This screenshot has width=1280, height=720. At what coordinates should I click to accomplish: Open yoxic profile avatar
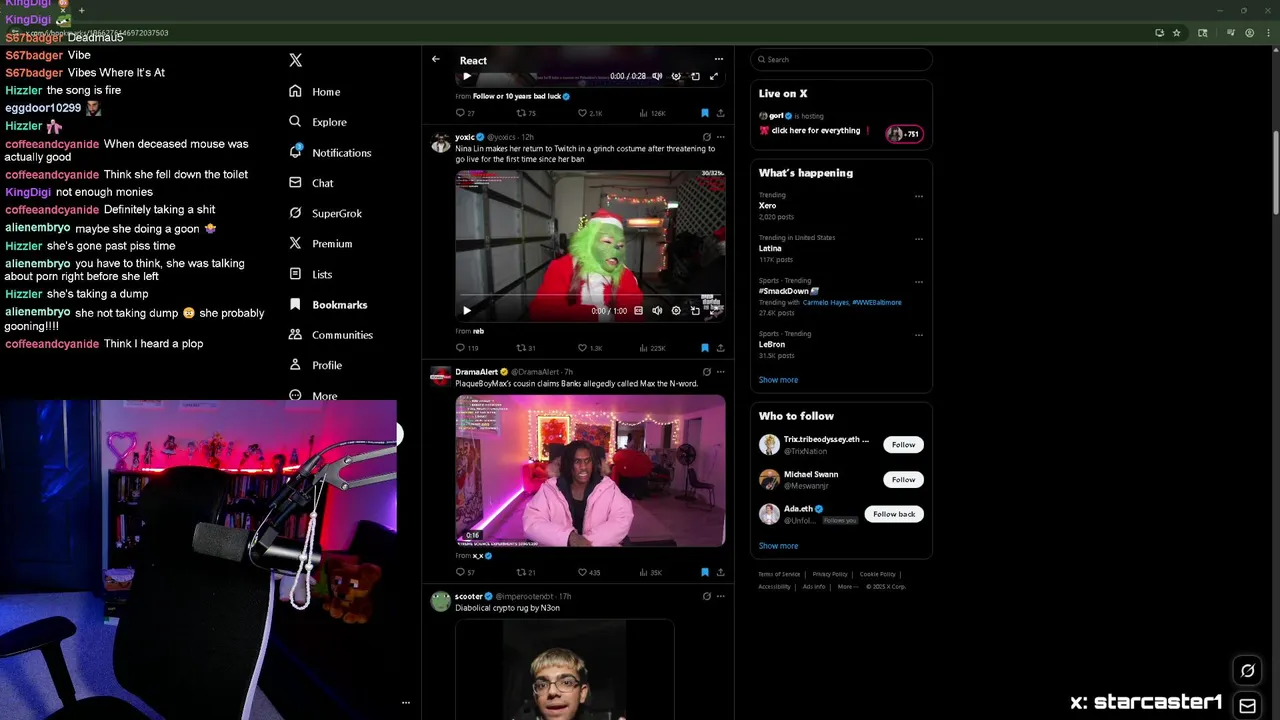click(x=440, y=142)
